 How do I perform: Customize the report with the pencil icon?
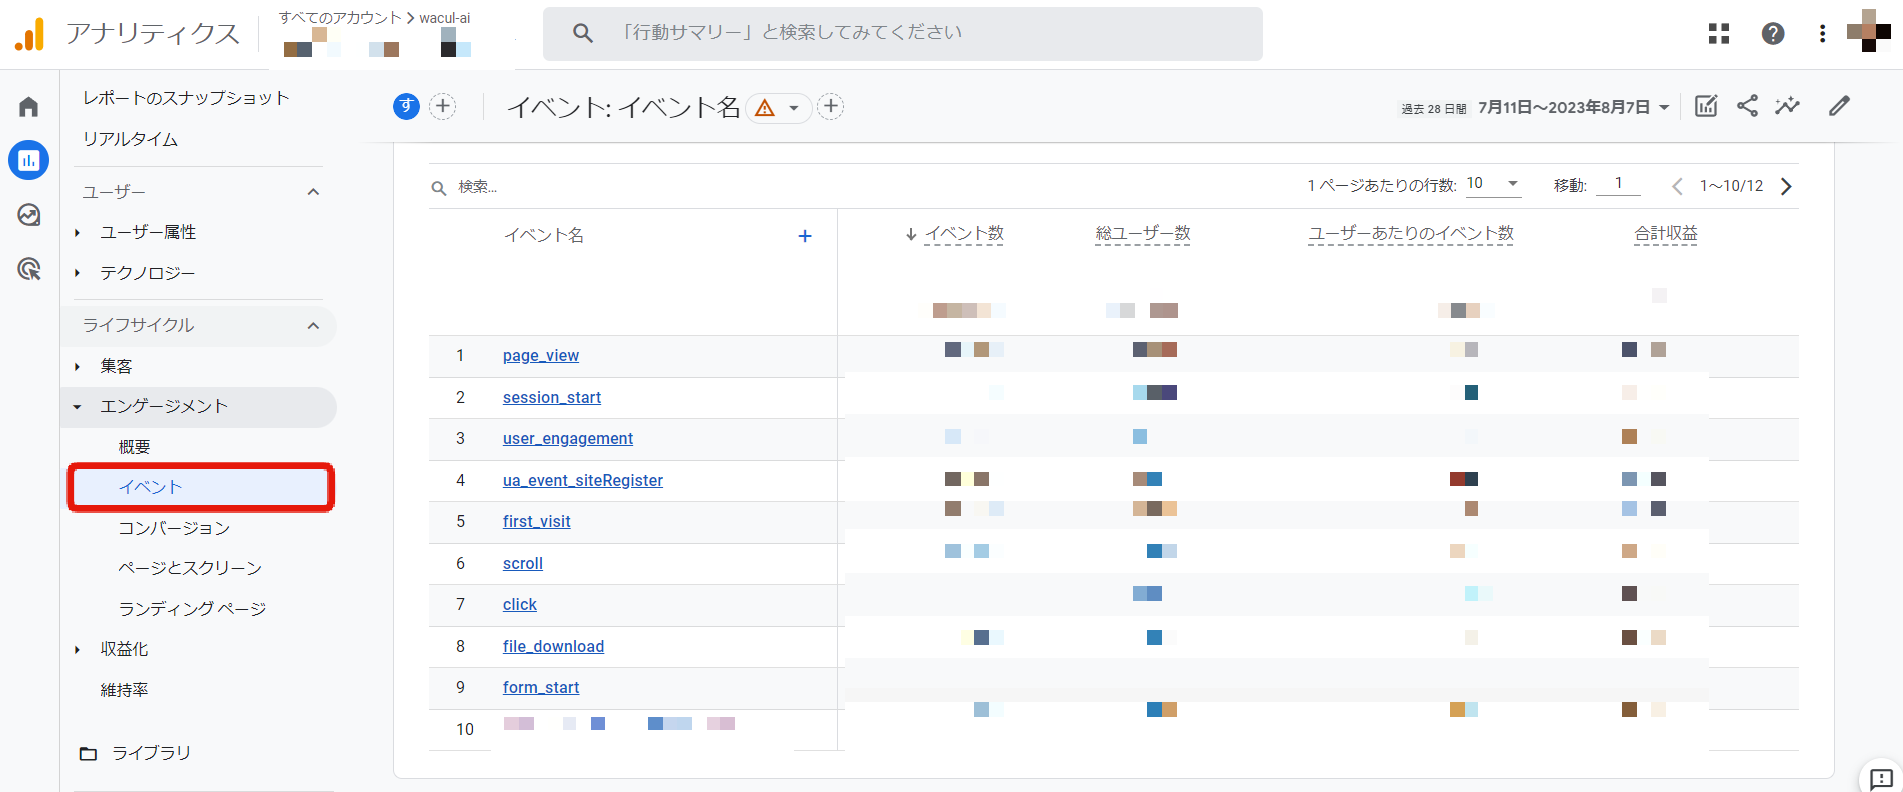(1839, 106)
